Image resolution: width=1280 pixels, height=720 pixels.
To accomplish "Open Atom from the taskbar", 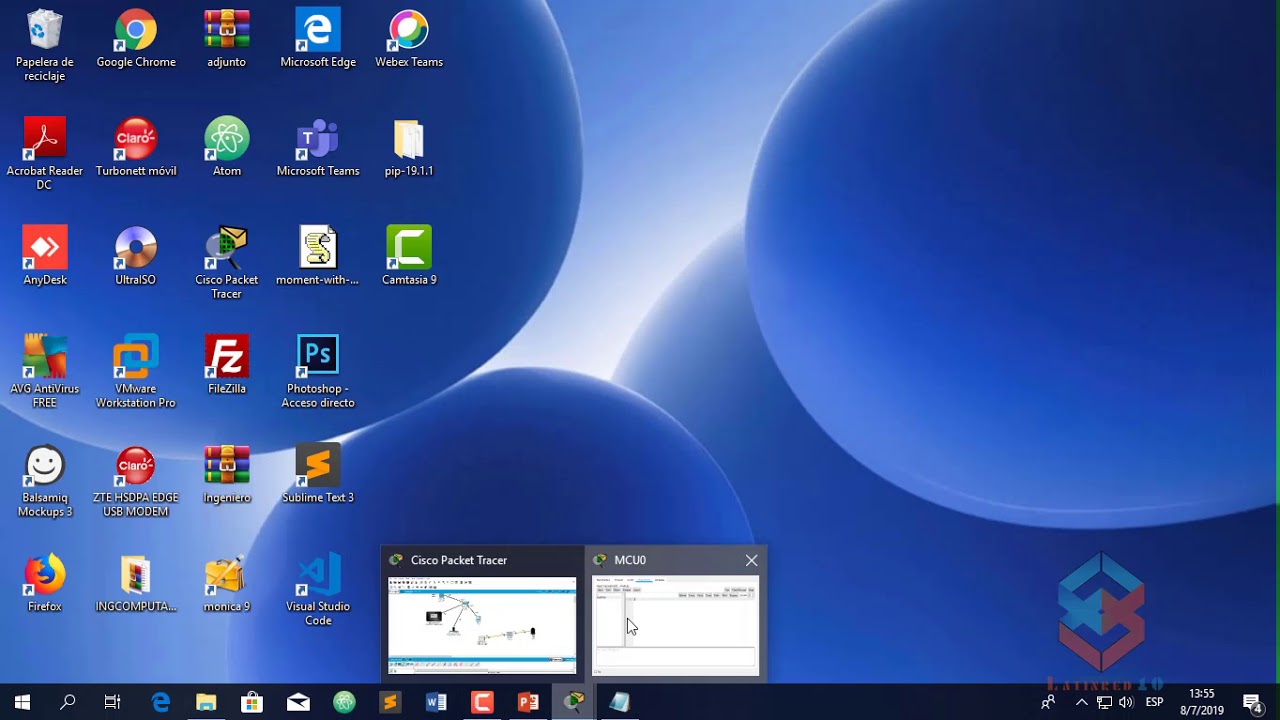I will point(344,702).
